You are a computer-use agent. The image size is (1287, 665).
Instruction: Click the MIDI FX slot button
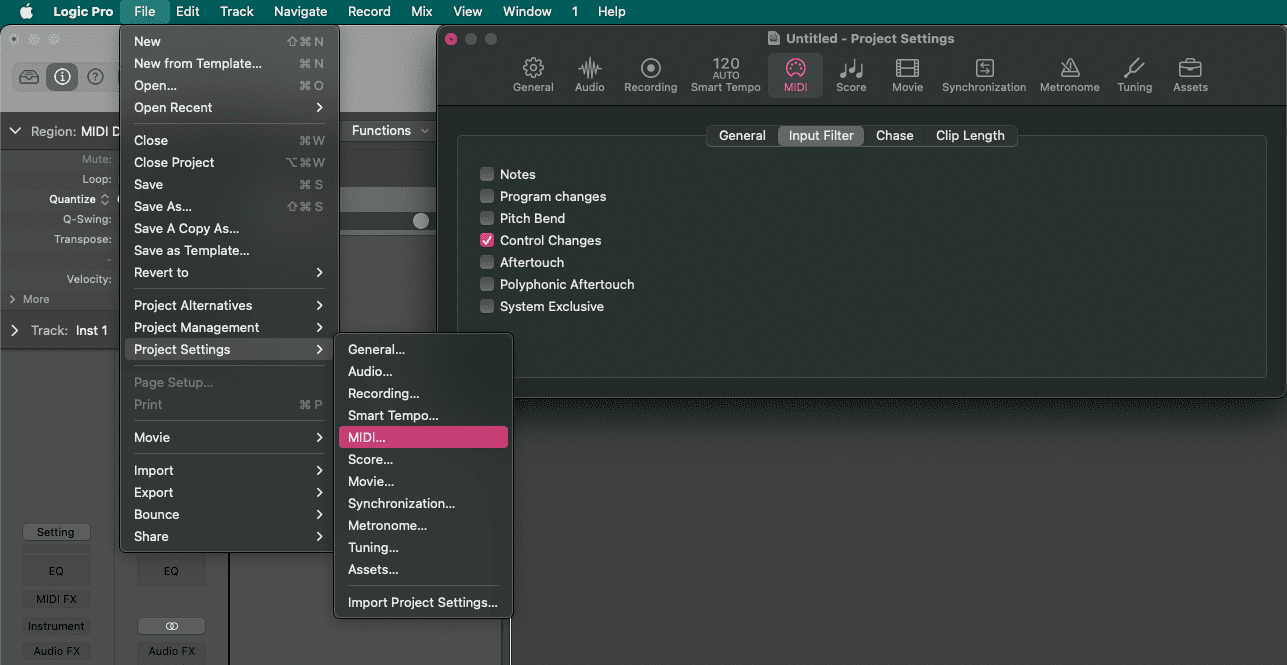(56, 599)
